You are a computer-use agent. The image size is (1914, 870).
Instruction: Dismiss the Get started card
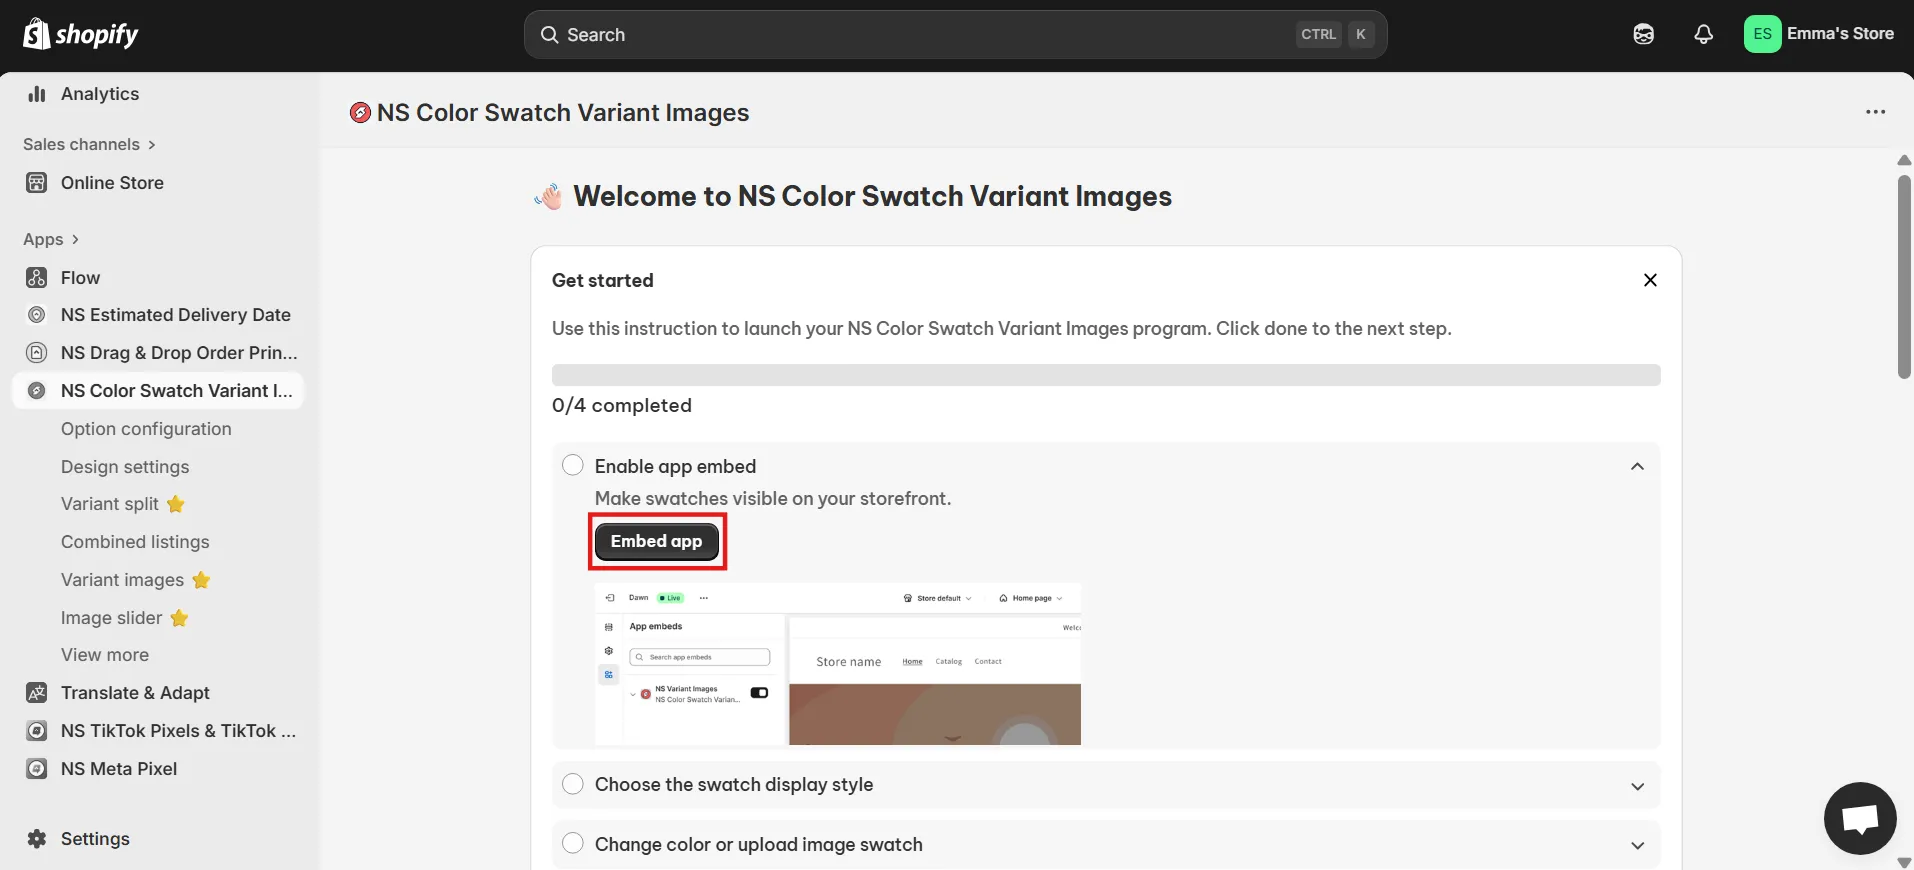(1650, 280)
